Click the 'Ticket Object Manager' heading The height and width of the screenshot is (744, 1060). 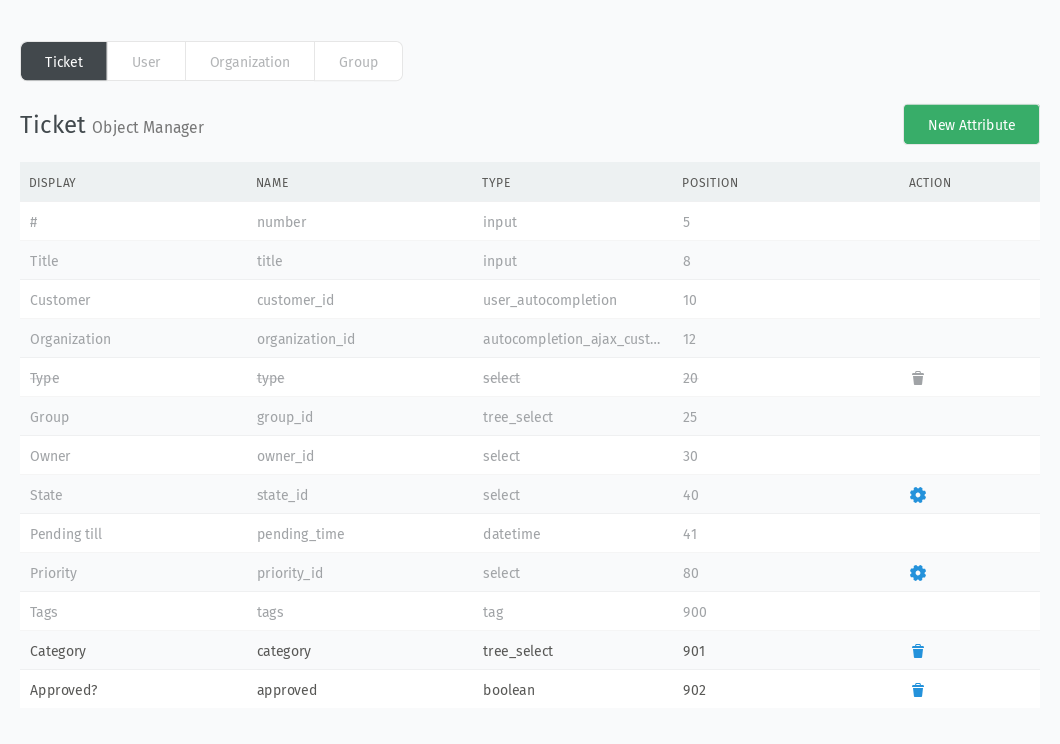(x=112, y=125)
